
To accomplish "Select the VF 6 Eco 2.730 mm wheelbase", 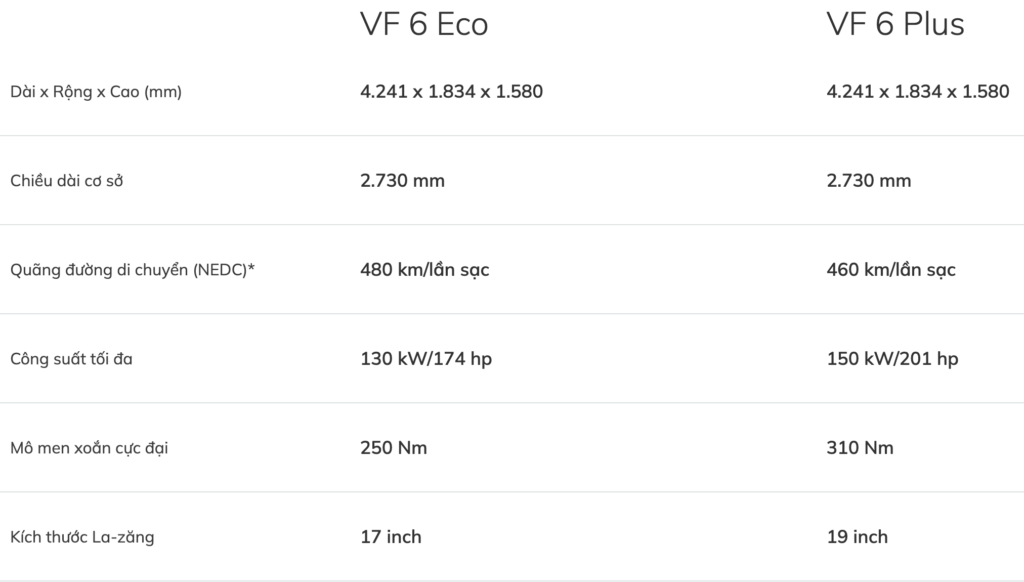I will [x=402, y=181].
